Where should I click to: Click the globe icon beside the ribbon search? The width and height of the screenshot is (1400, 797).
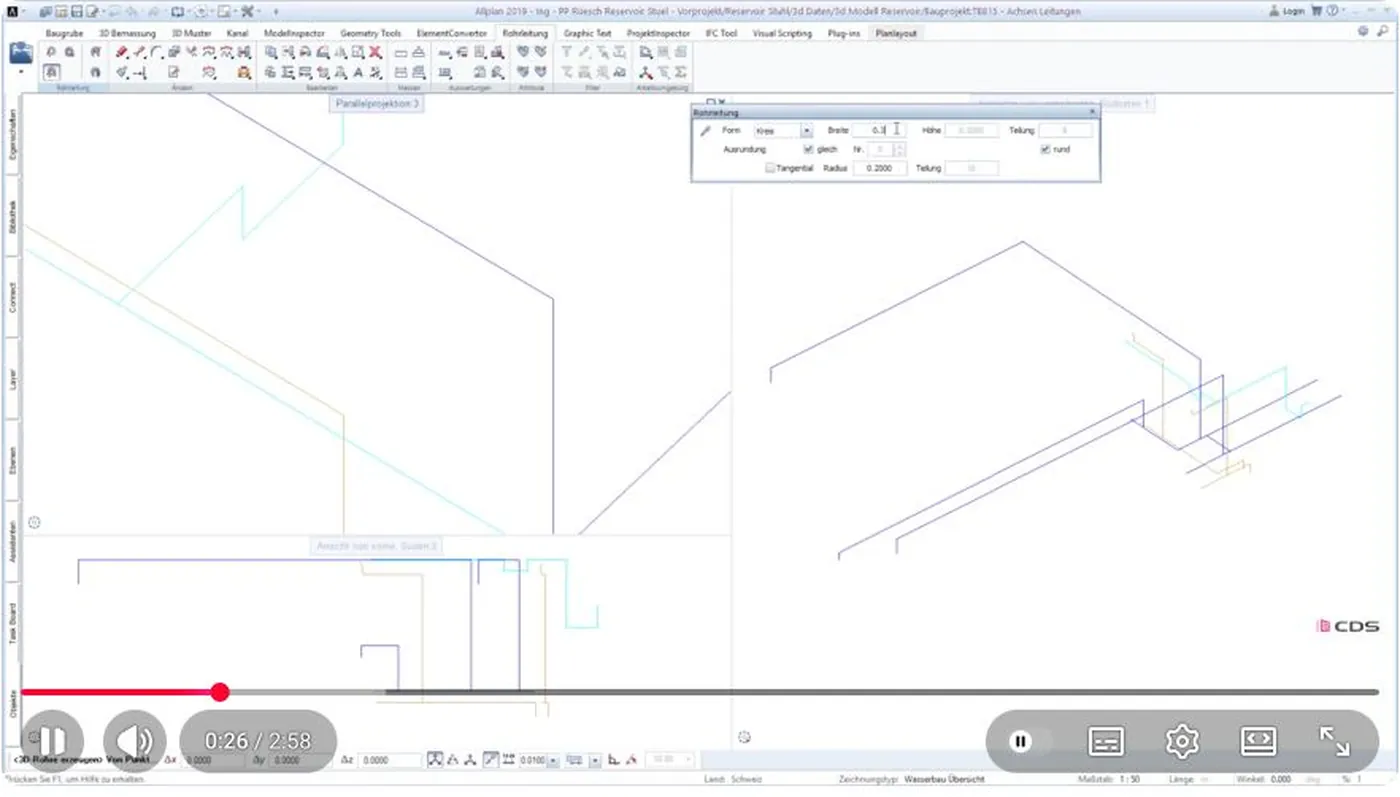[1363, 32]
